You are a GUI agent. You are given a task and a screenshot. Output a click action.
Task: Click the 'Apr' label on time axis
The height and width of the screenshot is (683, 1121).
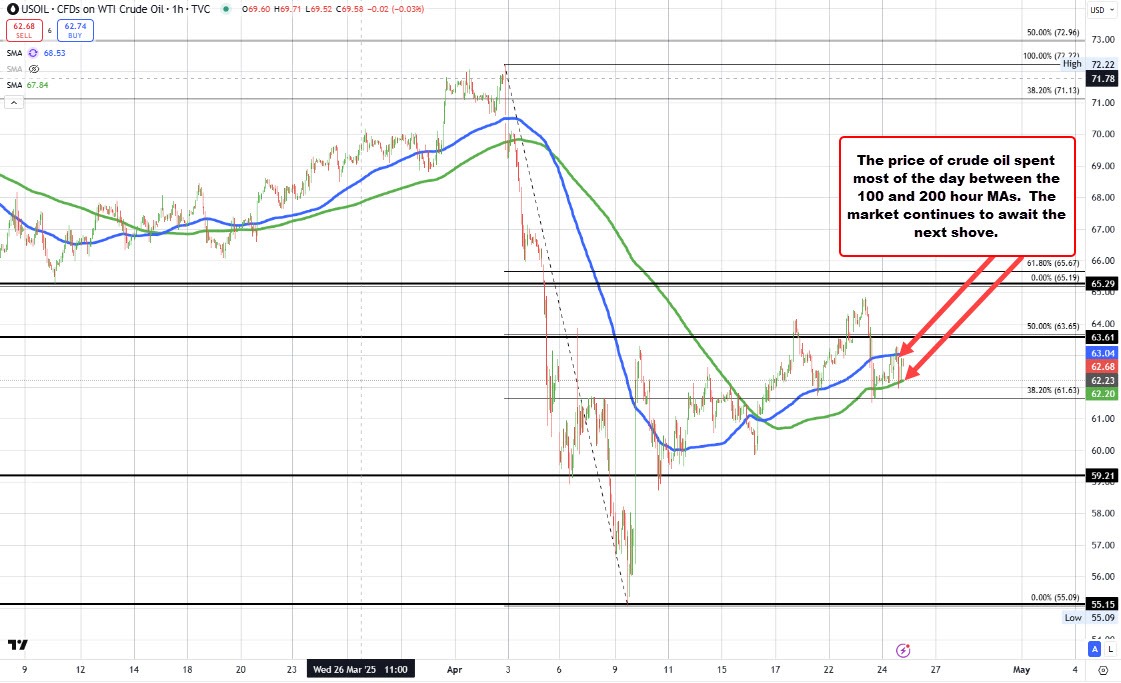[x=454, y=670]
